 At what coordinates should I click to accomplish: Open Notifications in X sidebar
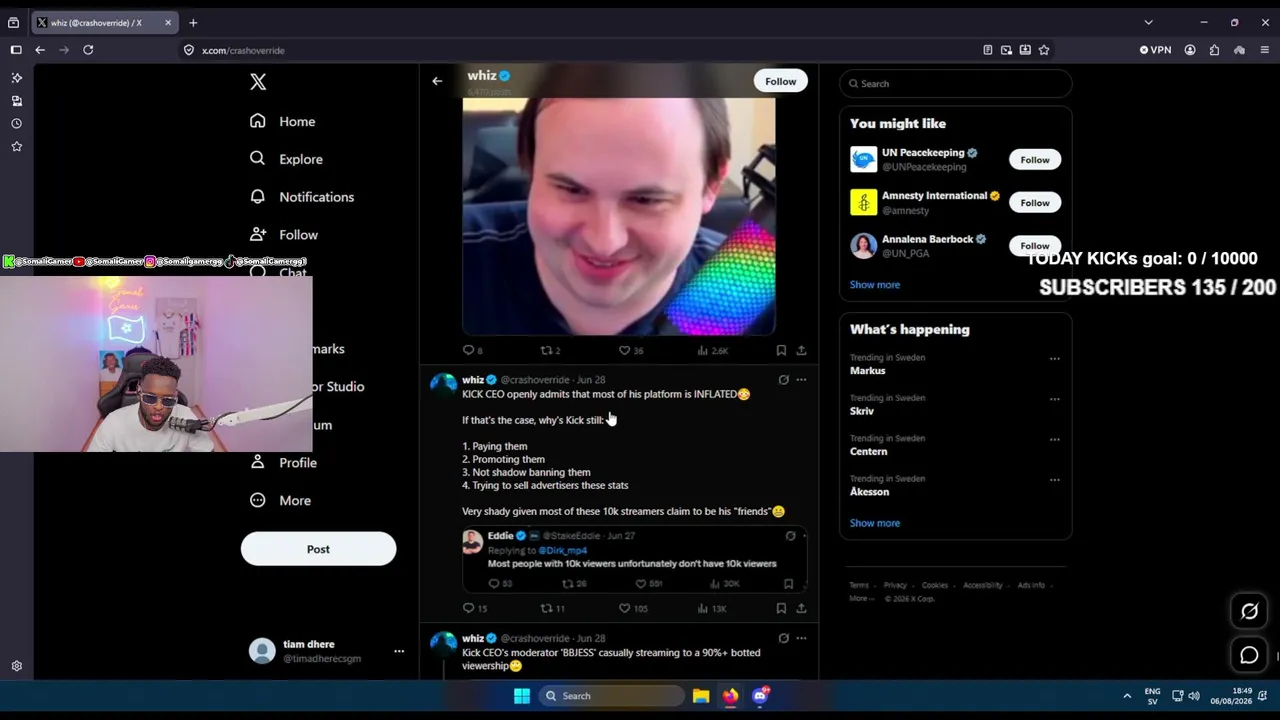point(302,197)
